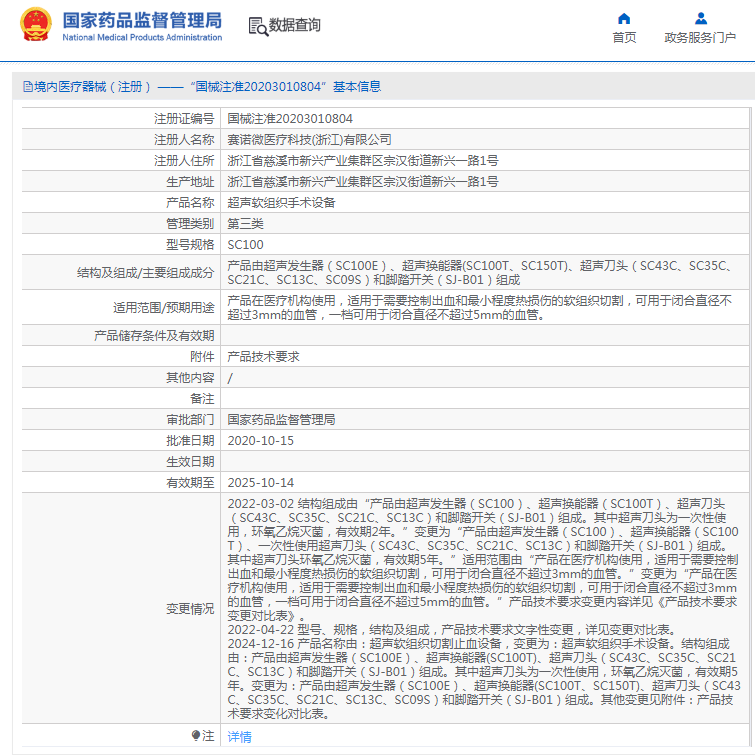Click the 注册人住所 address value
Image resolution: width=755 pixels, height=755 pixels.
pyautogui.click(x=363, y=160)
